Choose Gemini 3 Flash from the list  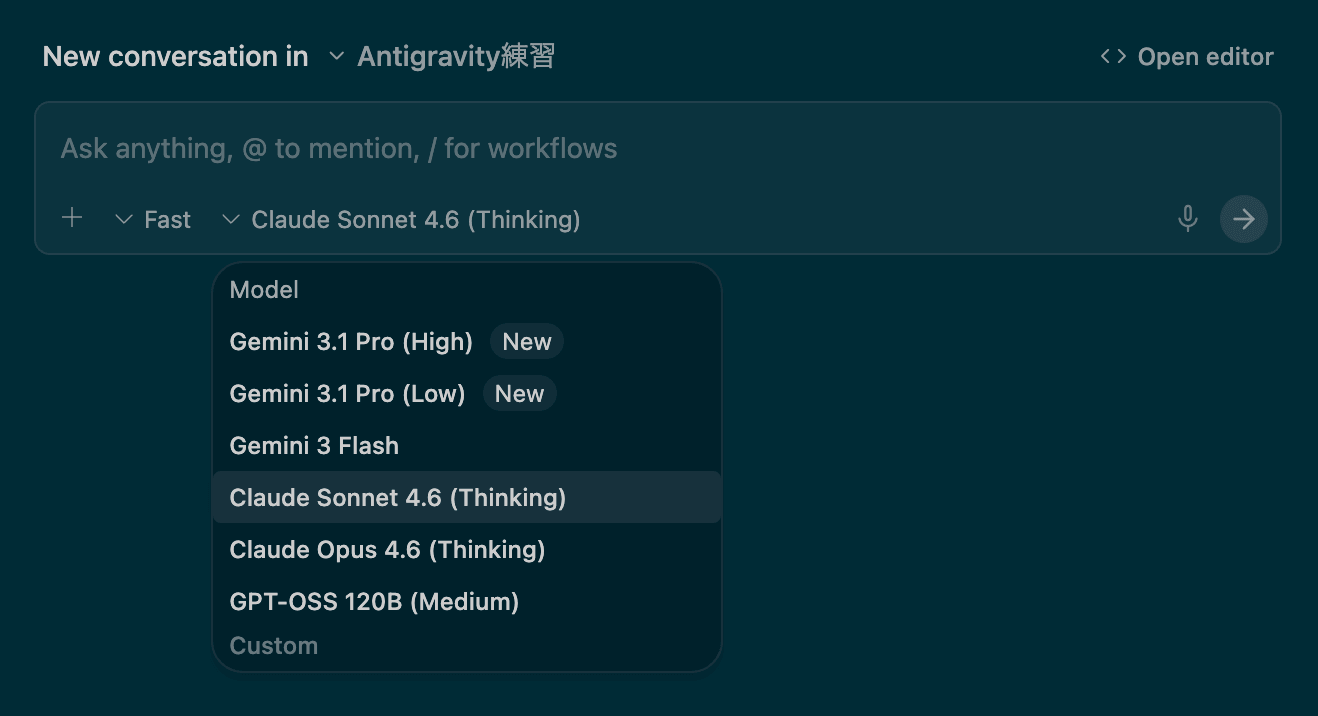[314, 446]
